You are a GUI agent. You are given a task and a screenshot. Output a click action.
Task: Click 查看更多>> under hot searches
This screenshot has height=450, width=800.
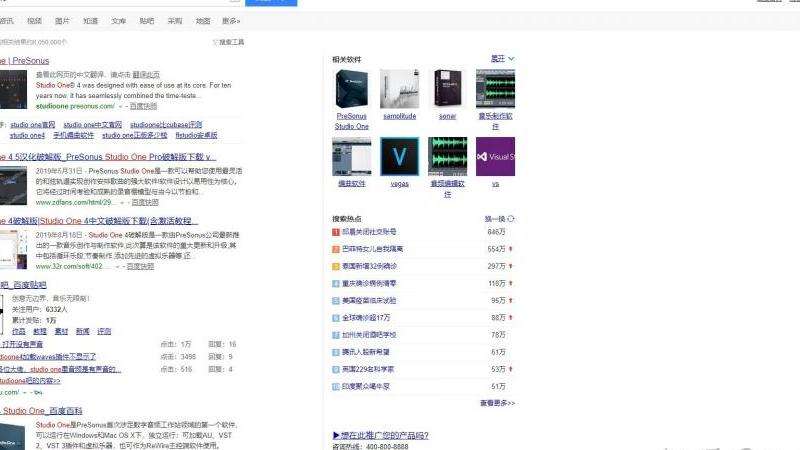(x=497, y=403)
